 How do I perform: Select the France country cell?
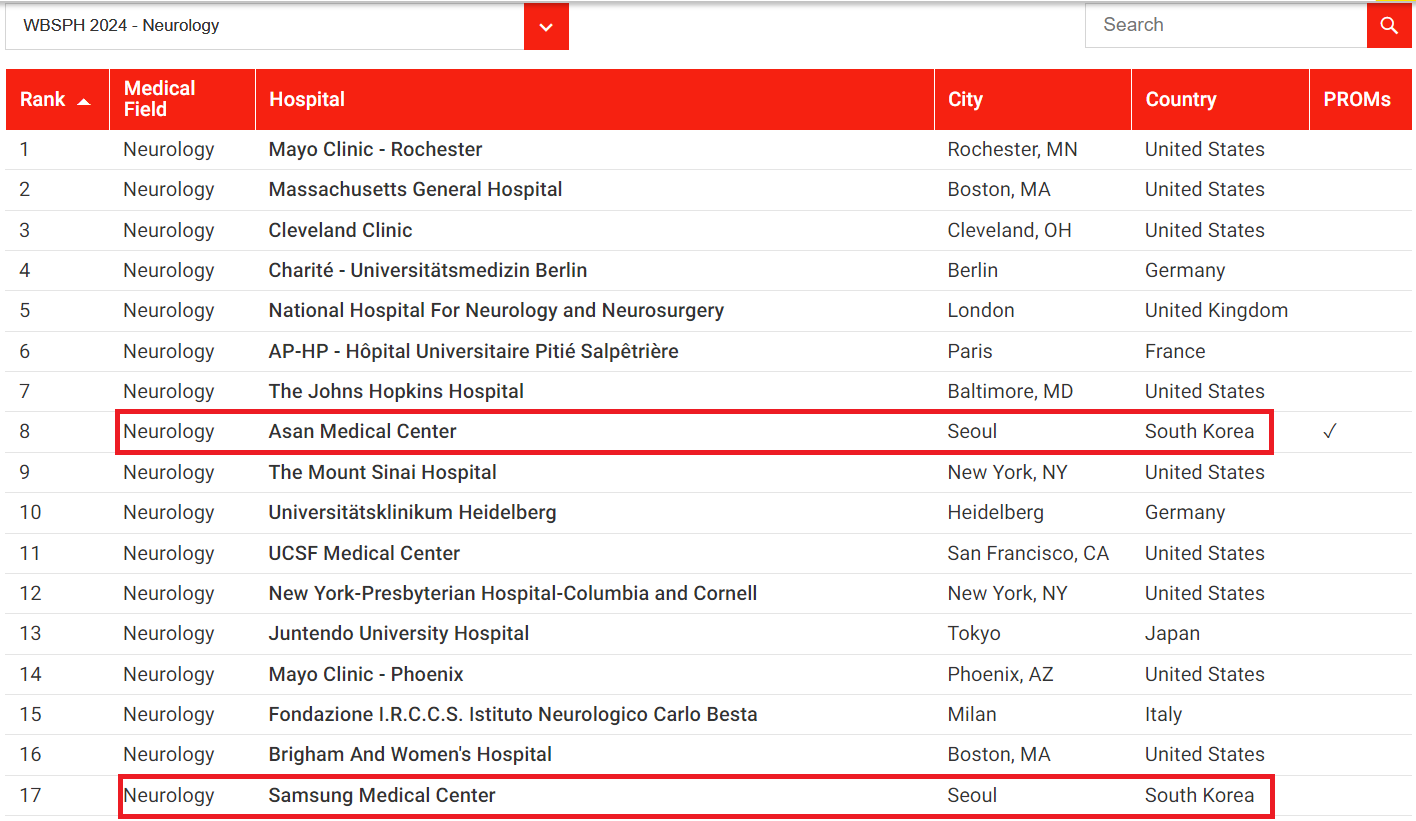tap(1175, 351)
